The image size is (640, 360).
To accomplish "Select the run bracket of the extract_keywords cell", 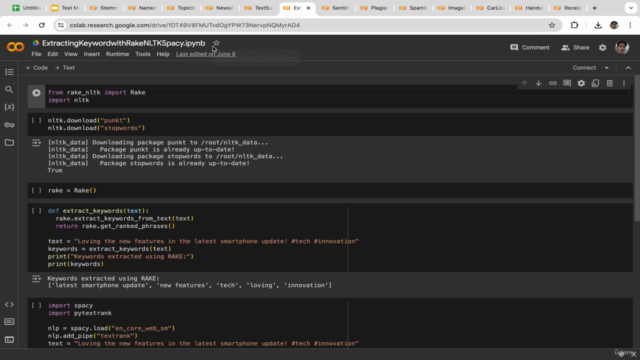I will click(x=36, y=211).
